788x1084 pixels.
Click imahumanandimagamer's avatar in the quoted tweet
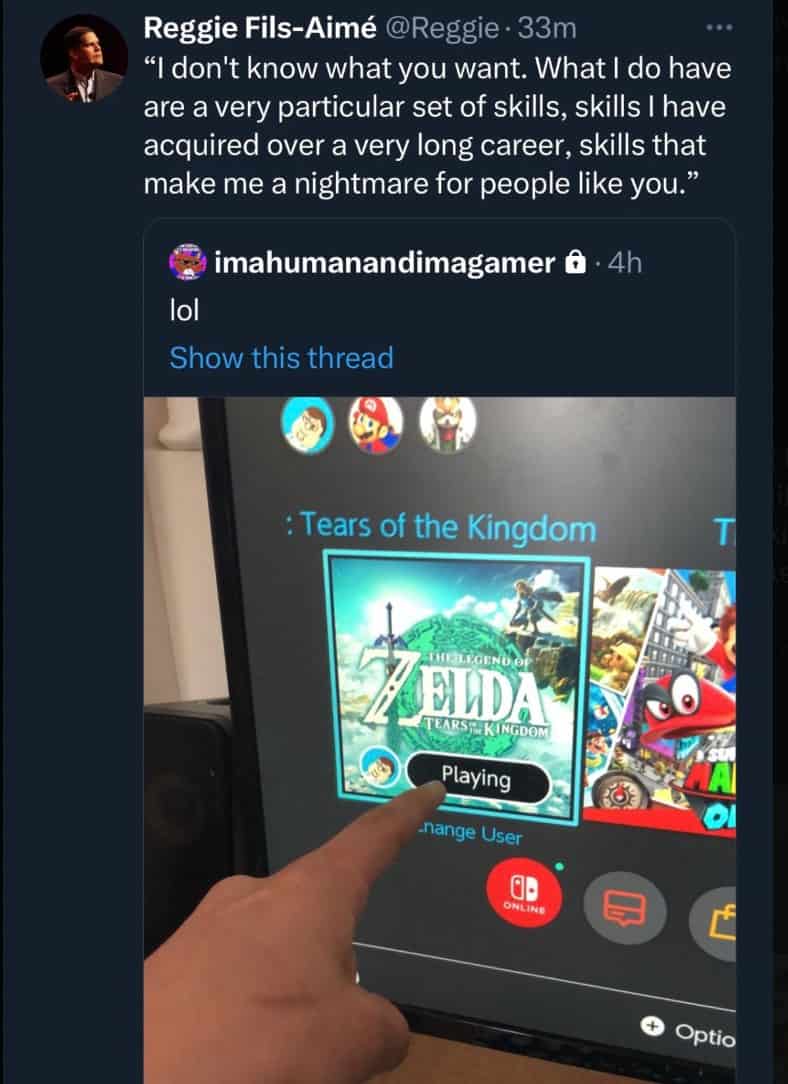pyautogui.click(x=187, y=262)
